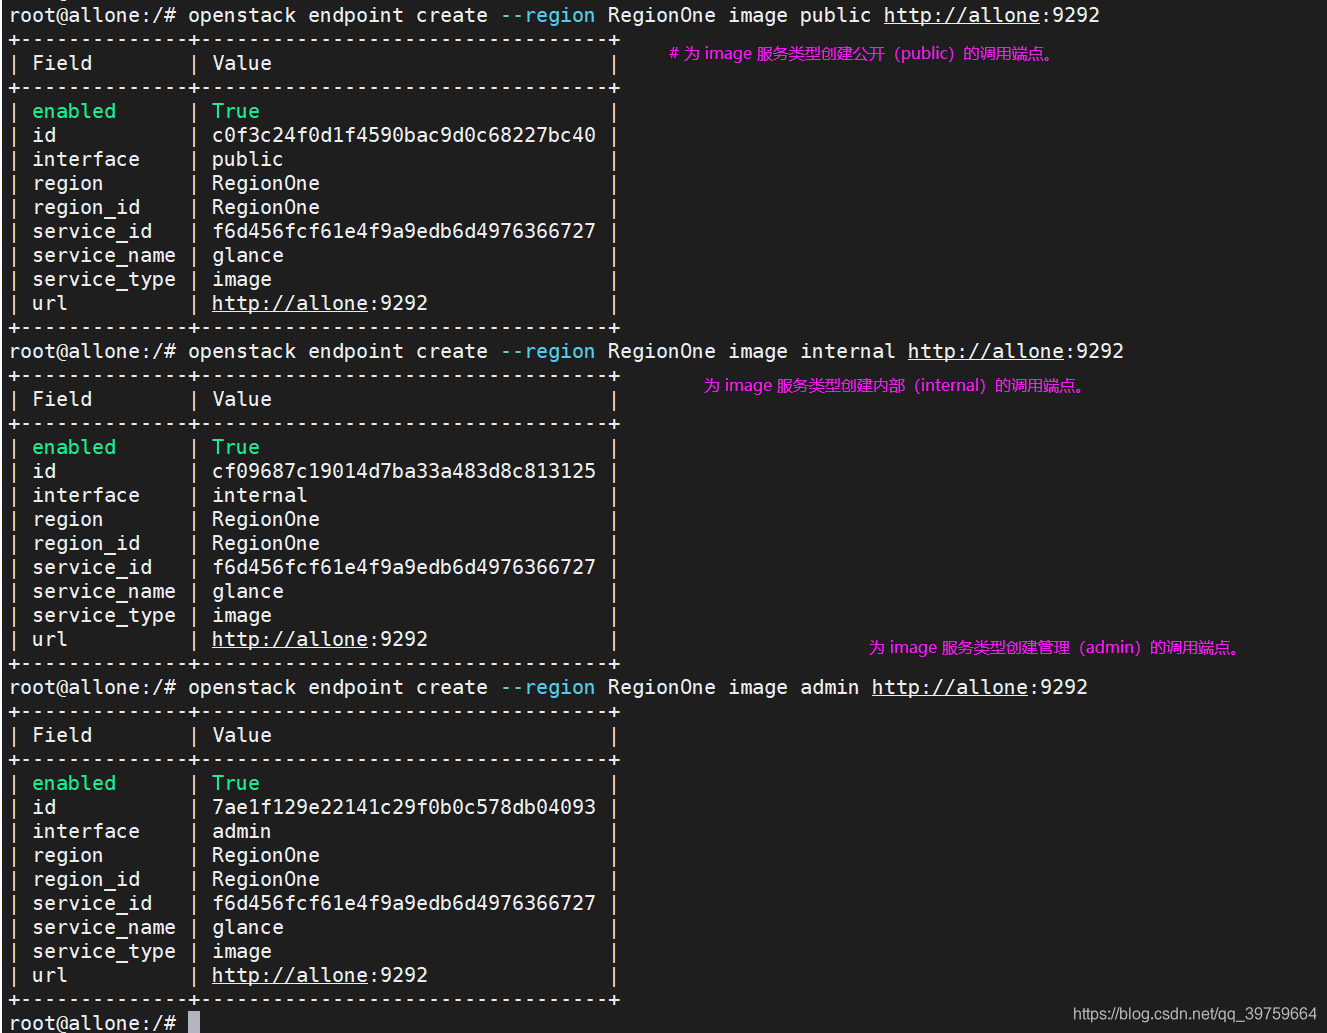
Task: Click service_id value in the public endpoint table
Action: [x=404, y=232]
